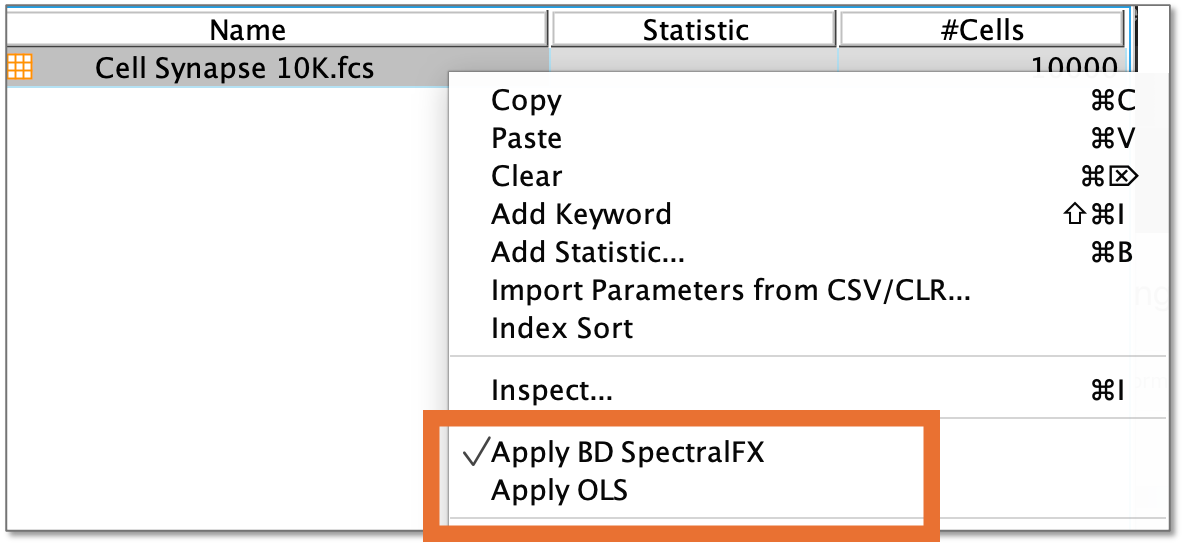Select Import Parameters from CSV/CLR...
The height and width of the screenshot is (544, 1184).
click(731, 290)
